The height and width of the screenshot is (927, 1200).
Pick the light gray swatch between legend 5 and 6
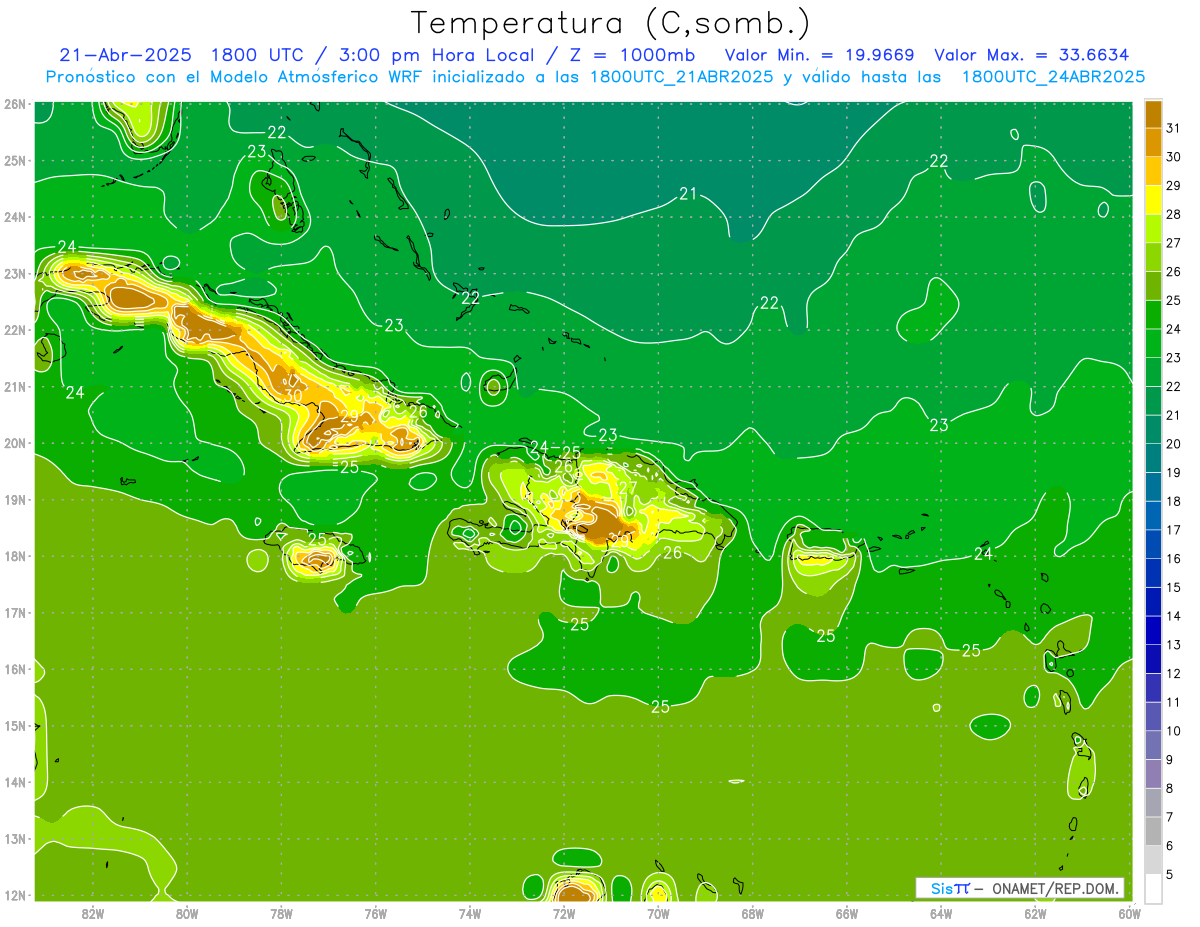[x=1153, y=860]
